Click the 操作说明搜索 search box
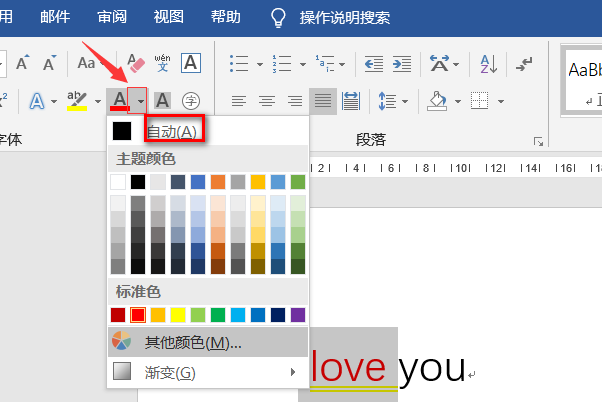 (x=345, y=18)
